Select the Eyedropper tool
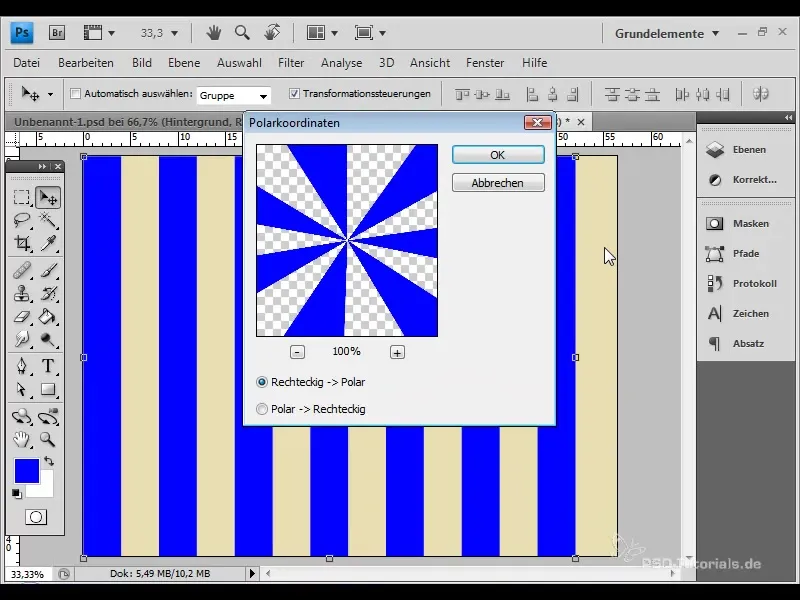The height and width of the screenshot is (600, 800). pos(48,243)
